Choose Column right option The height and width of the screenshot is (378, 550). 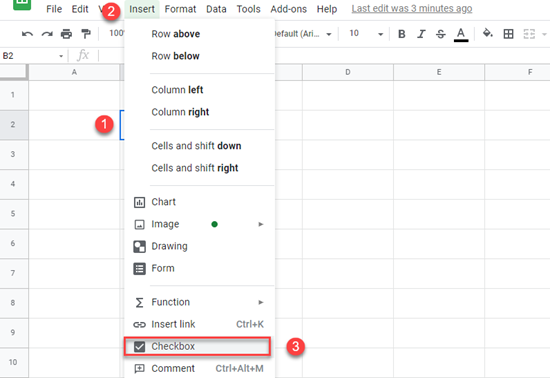tap(199, 112)
